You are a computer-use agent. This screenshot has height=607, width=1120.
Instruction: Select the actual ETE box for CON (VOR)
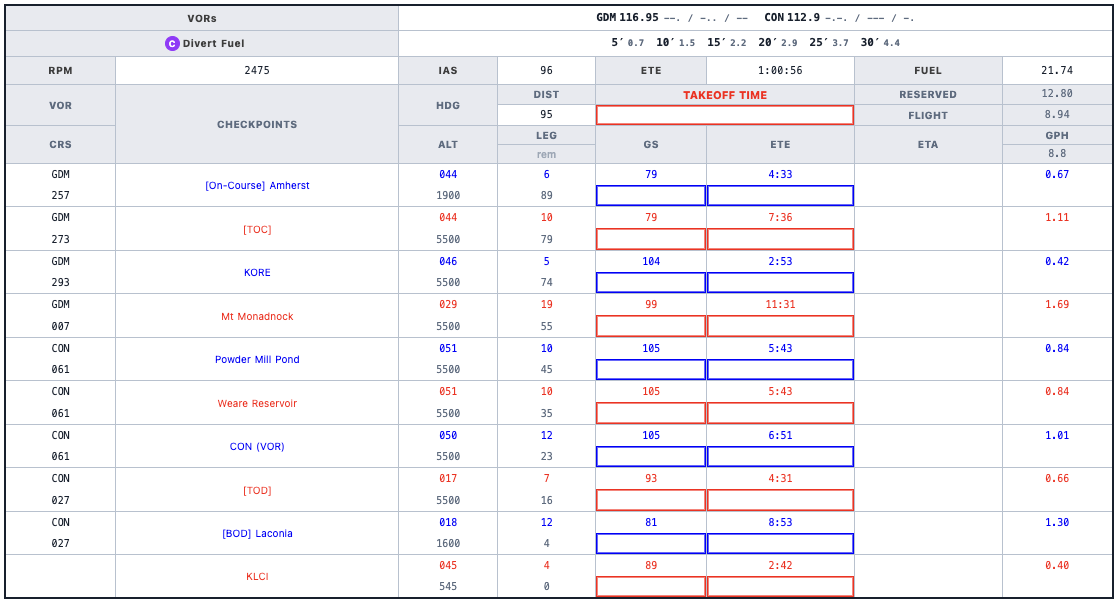[x=780, y=457]
